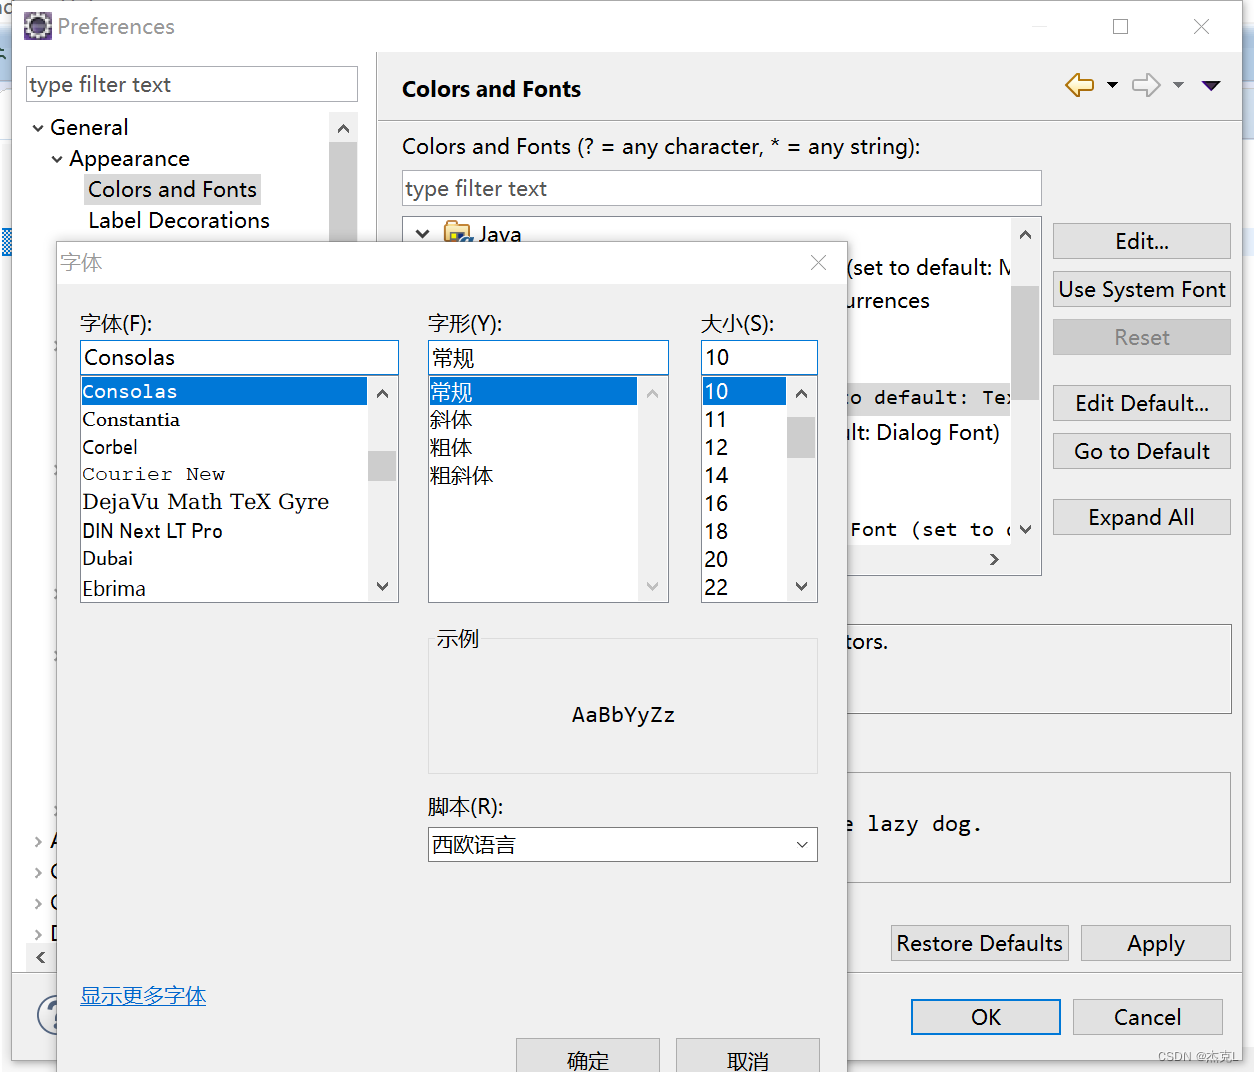This screenshot has height=1072, width=1254.
Task: Click the Expand All button
Action: point(1142,517)
